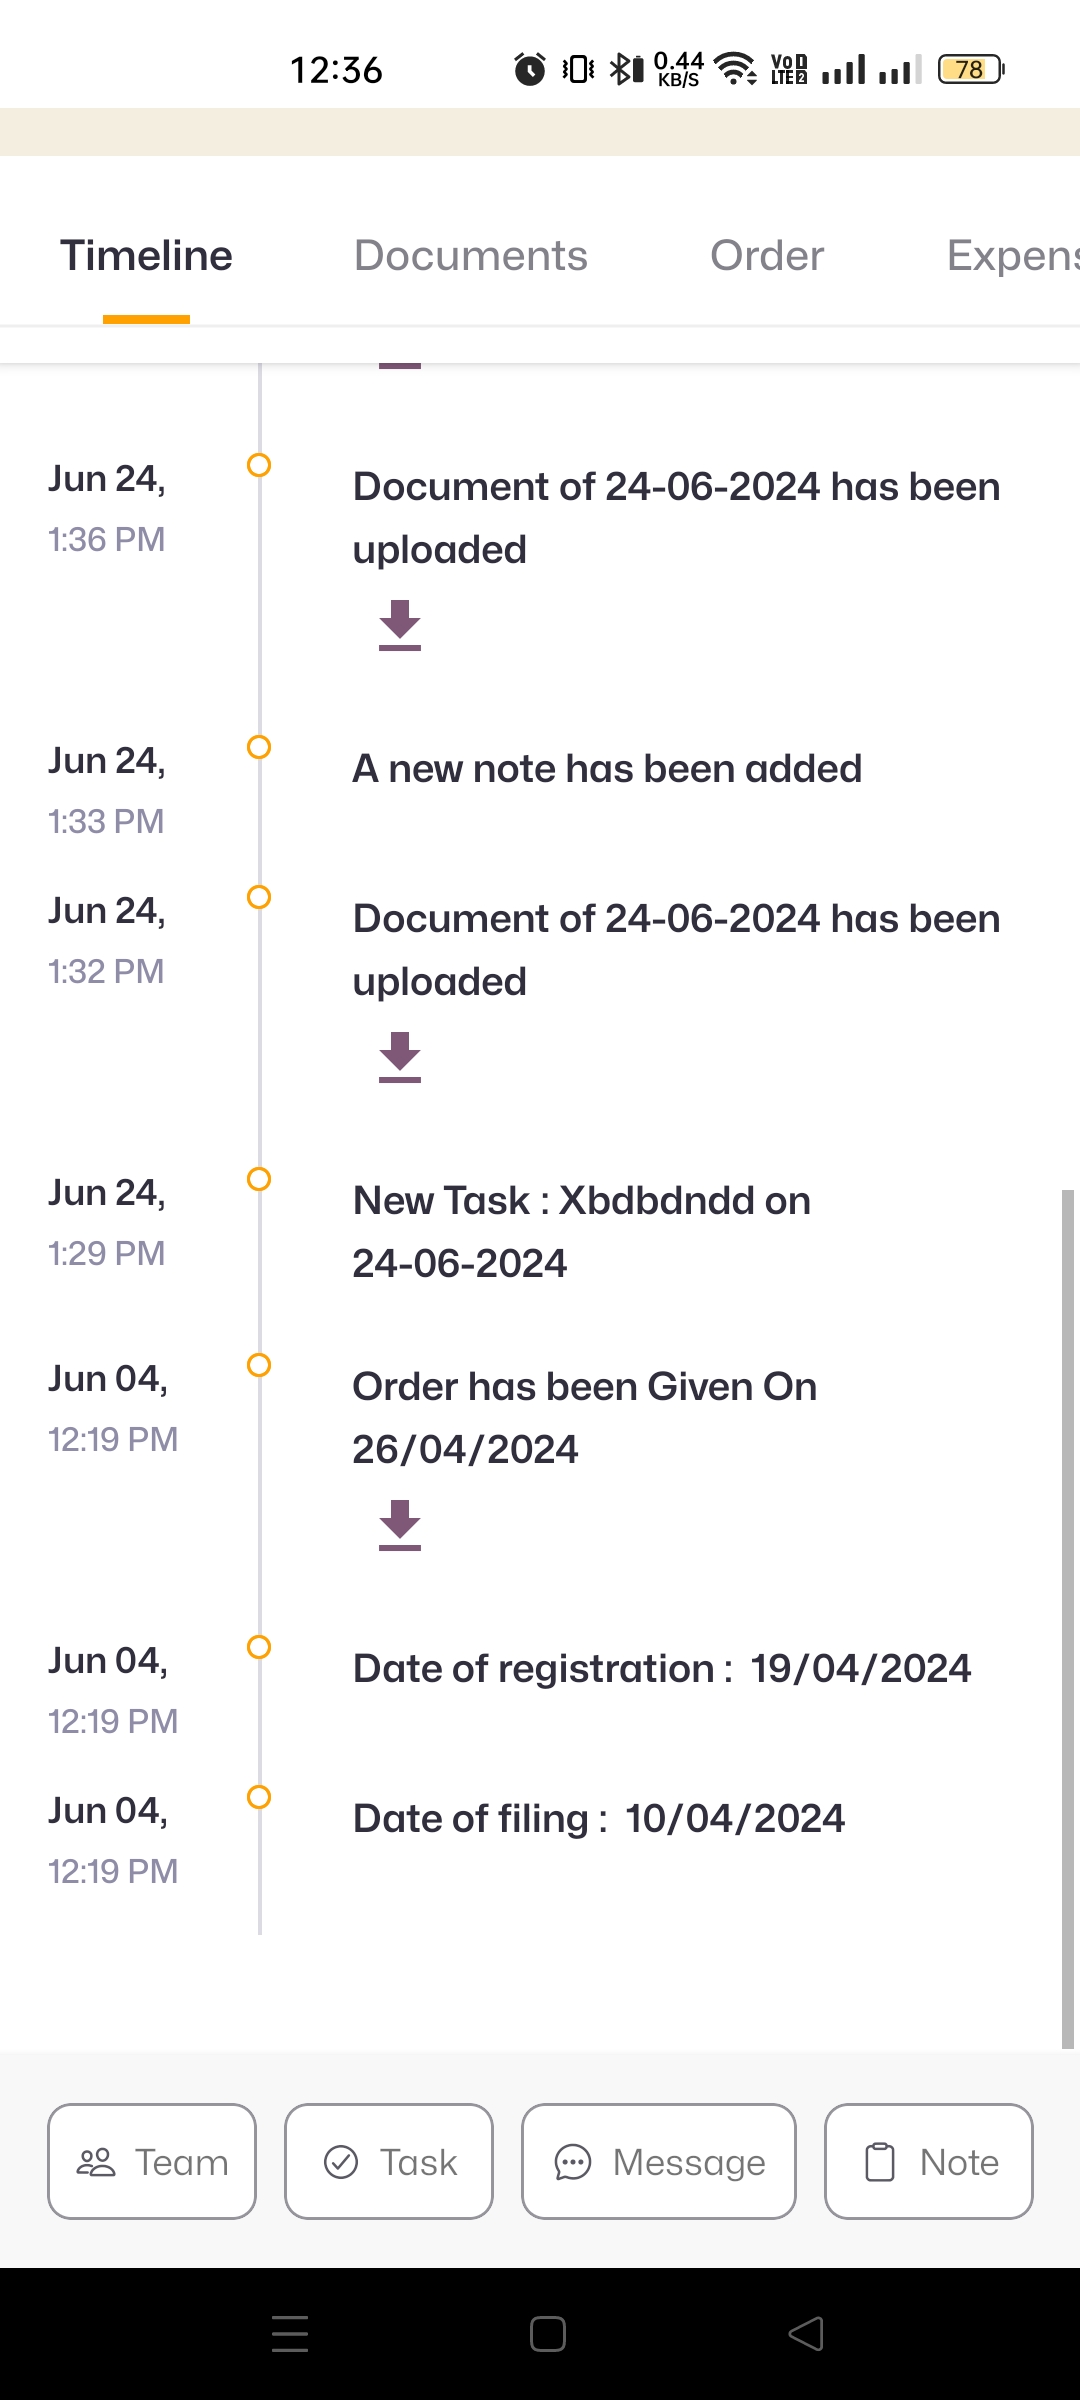Open the Android recent apps menu icon

coord(290,2334)
